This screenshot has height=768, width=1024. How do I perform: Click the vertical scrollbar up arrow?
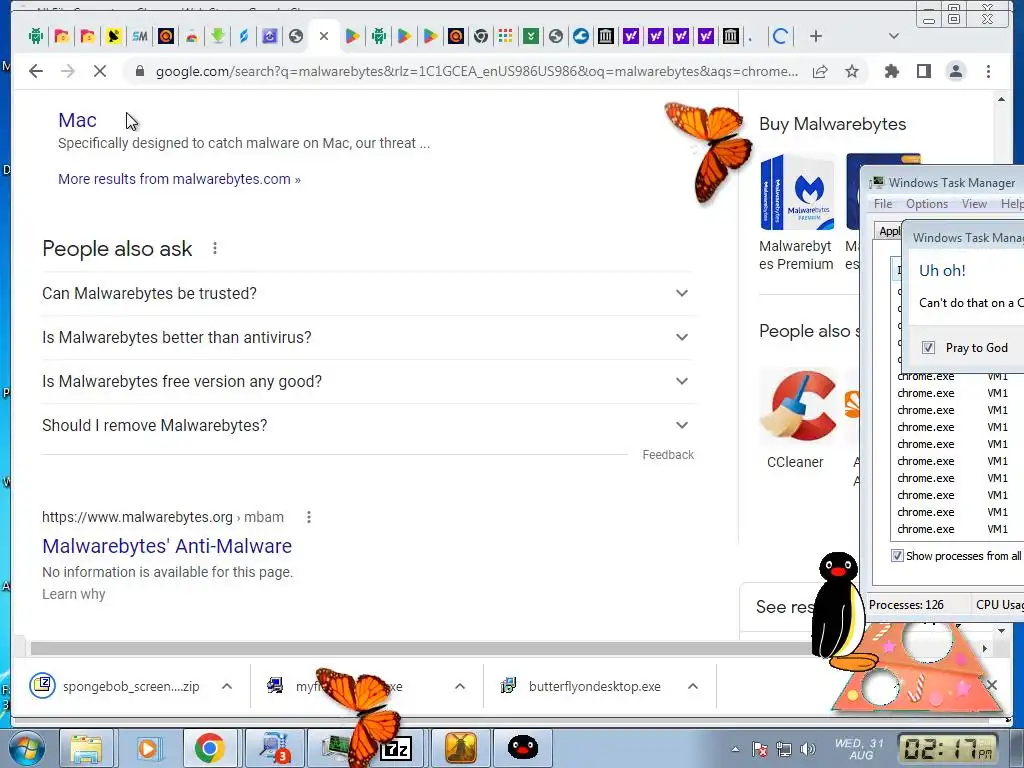(1001, 99)
